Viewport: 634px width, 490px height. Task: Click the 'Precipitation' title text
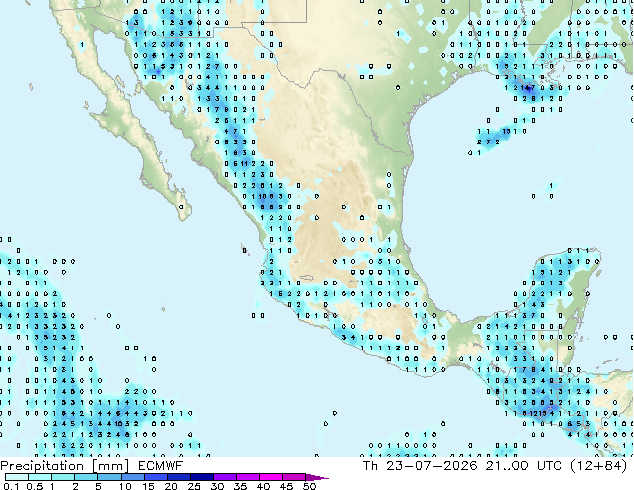click(42, 466)
